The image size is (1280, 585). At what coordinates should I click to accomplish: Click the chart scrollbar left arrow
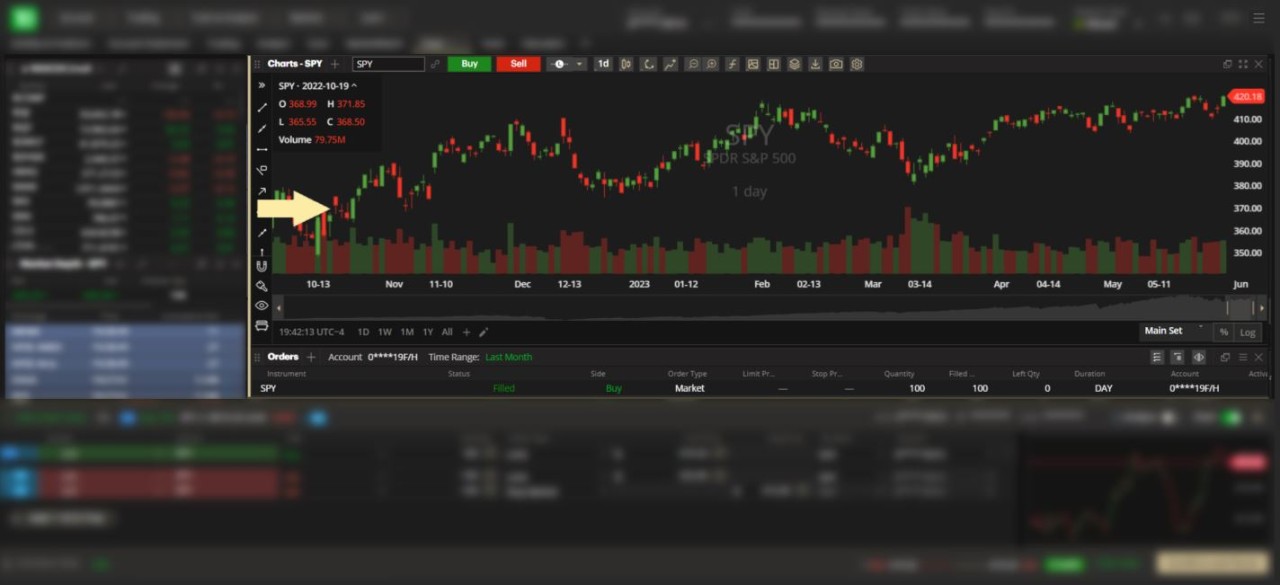coord(279,307)
